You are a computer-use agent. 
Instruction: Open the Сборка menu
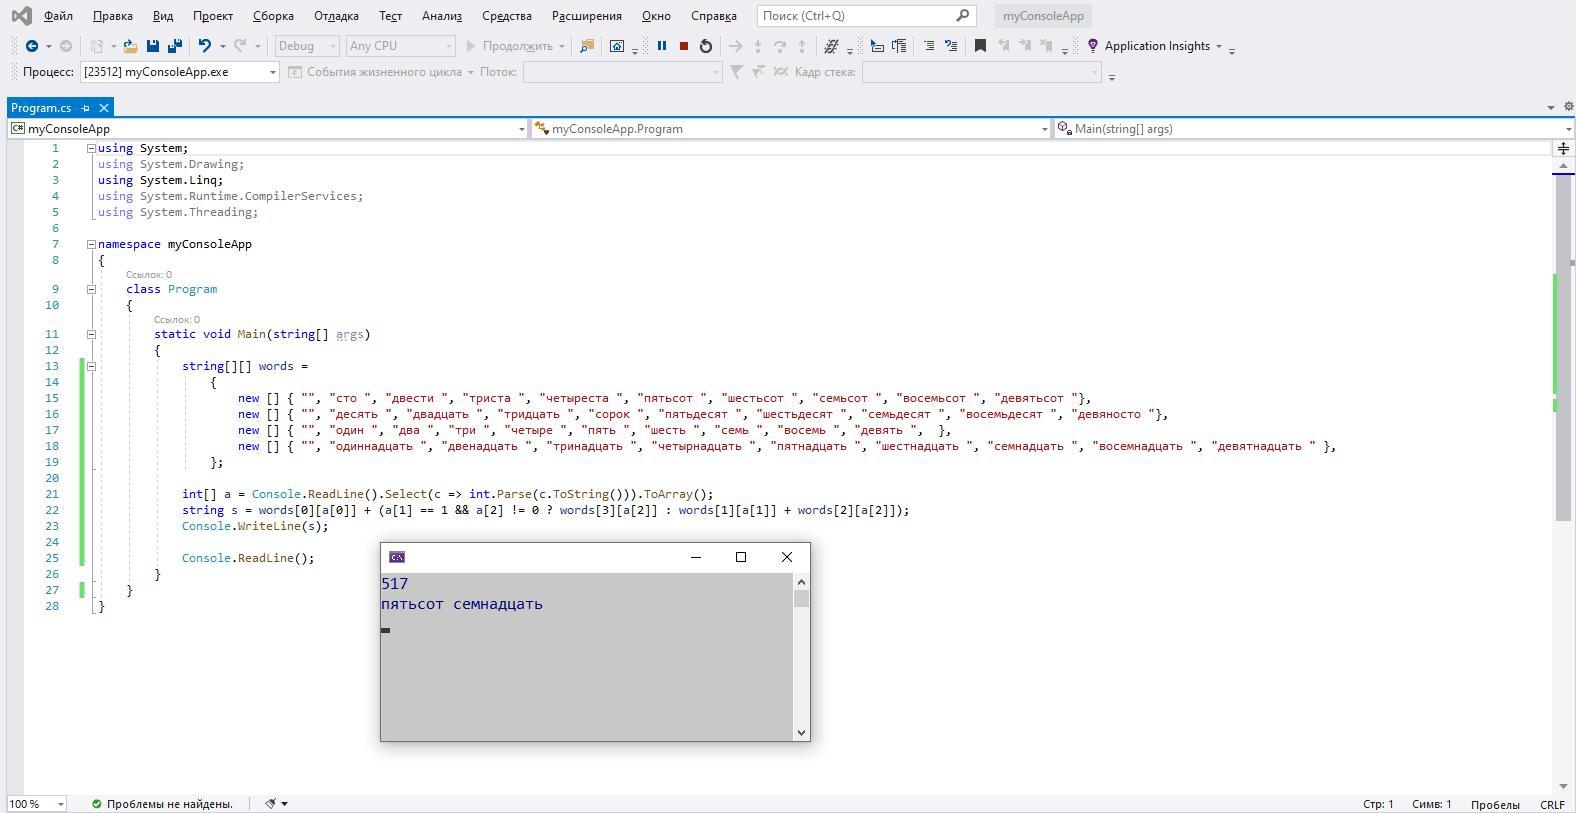click(x=273, y=16)
